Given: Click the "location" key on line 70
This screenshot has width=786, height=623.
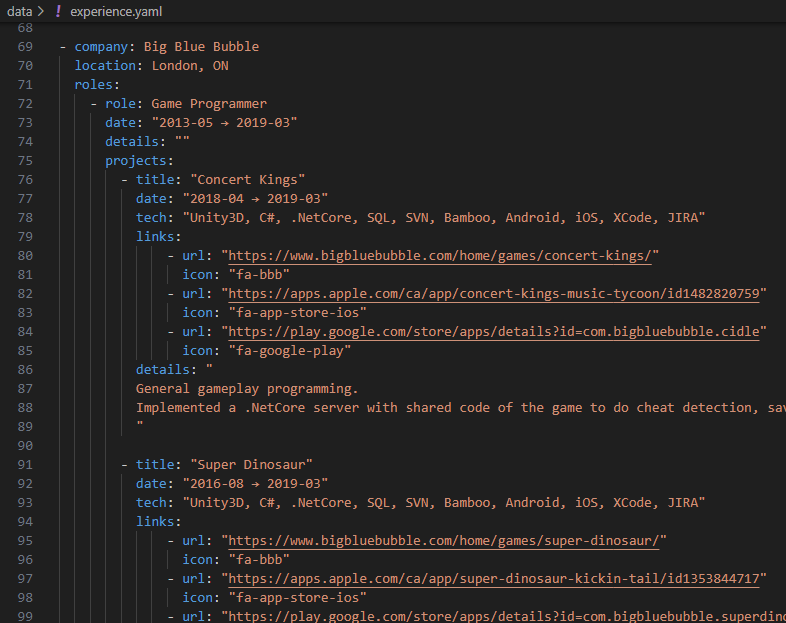Looking at the screenshot, I should [x=105, y=66].
